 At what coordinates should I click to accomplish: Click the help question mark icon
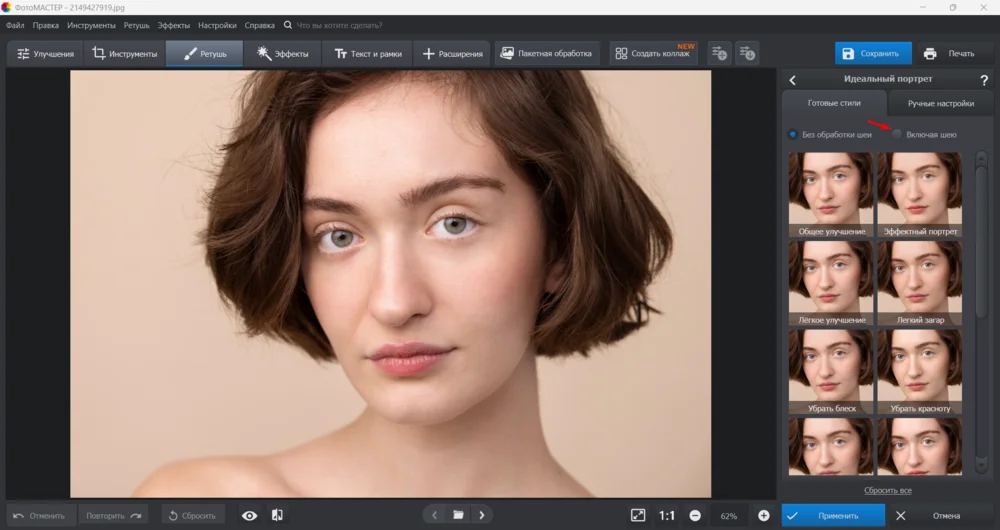tap(984, 80)
